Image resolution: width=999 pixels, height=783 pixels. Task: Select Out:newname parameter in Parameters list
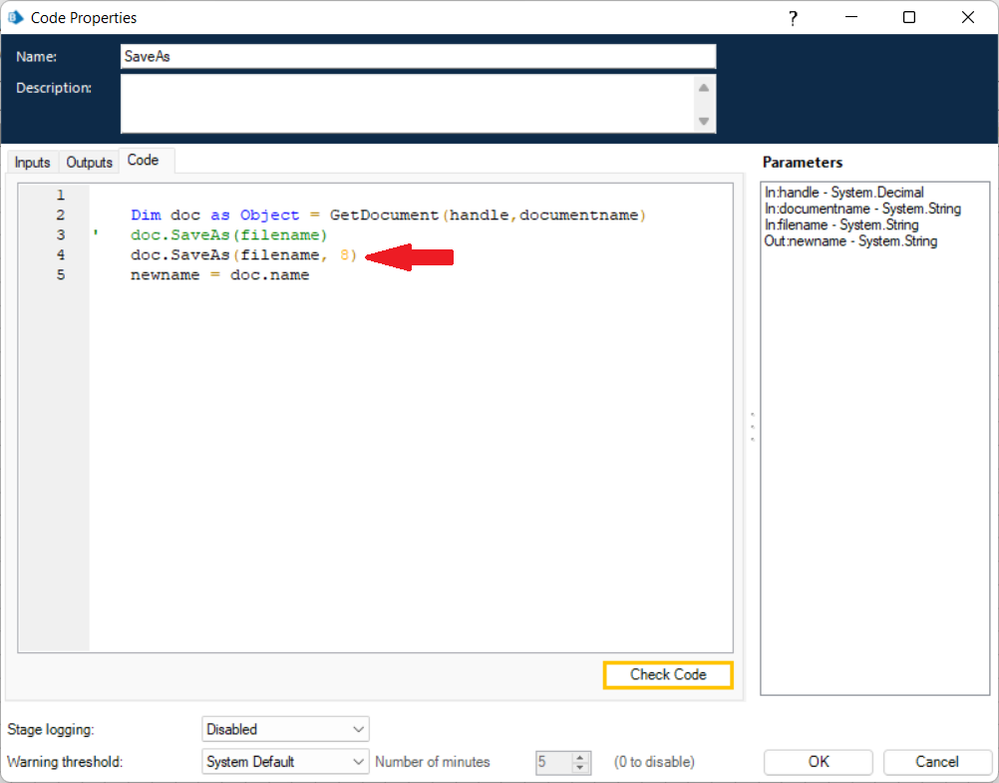coord(850,241)
